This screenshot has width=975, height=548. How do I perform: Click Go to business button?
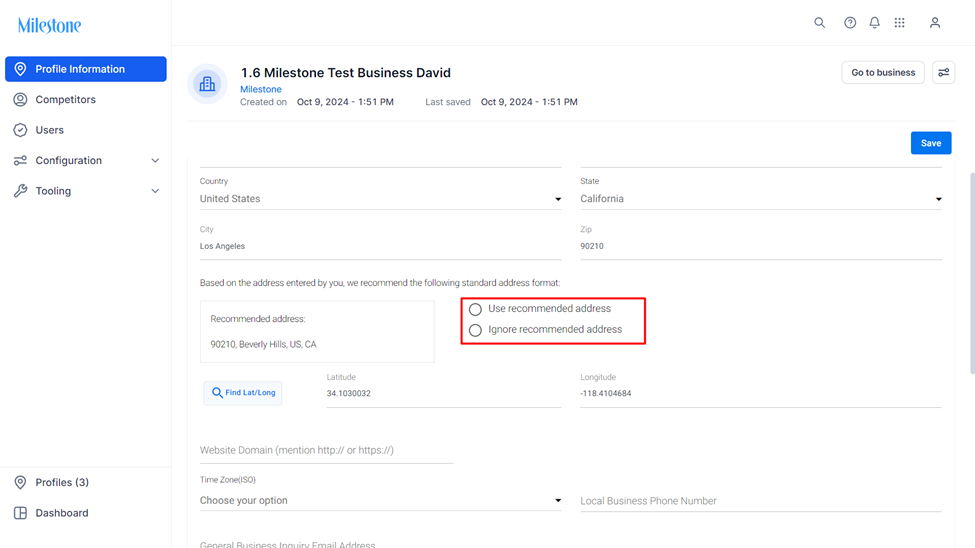point(883,73)
